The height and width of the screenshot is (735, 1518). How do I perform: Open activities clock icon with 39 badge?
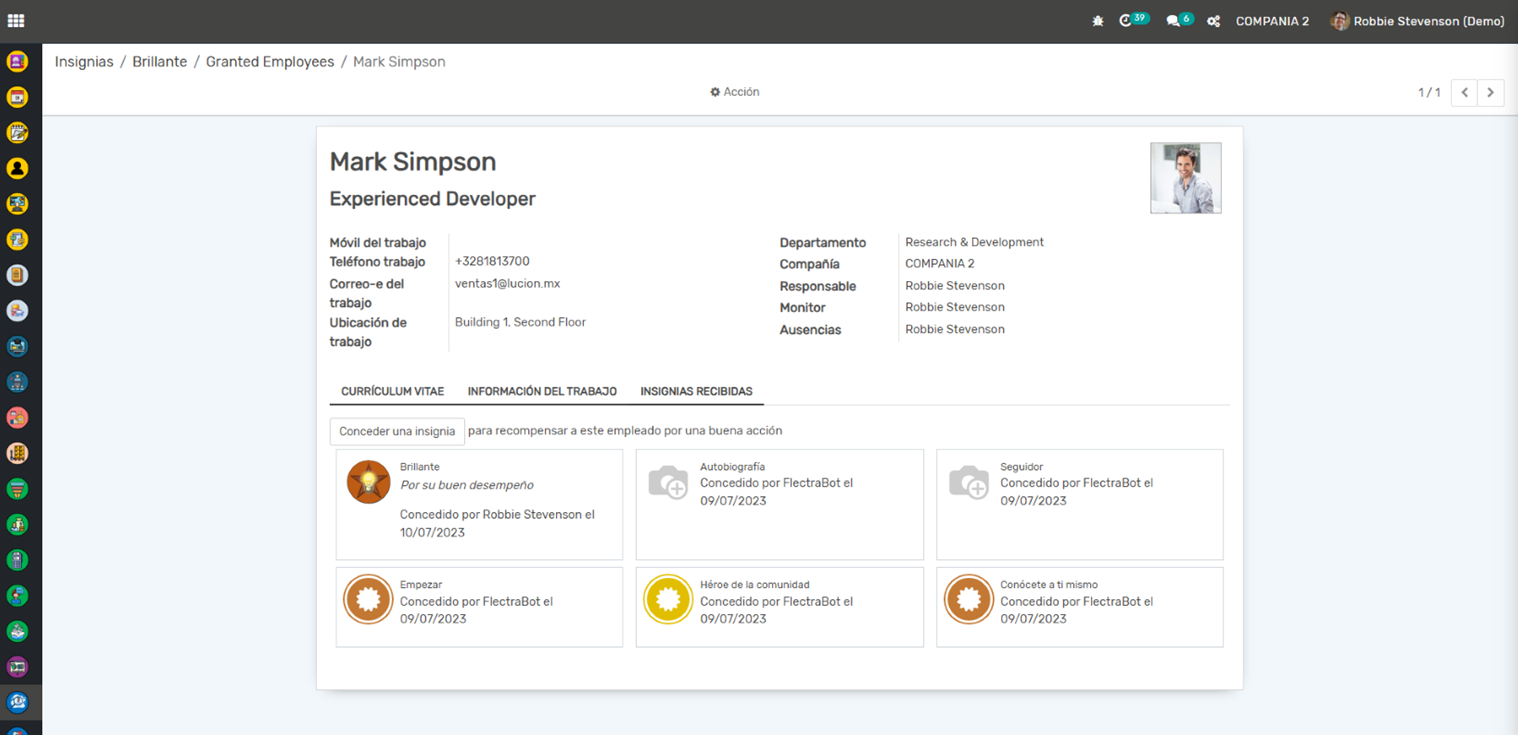coord(1127,21)
